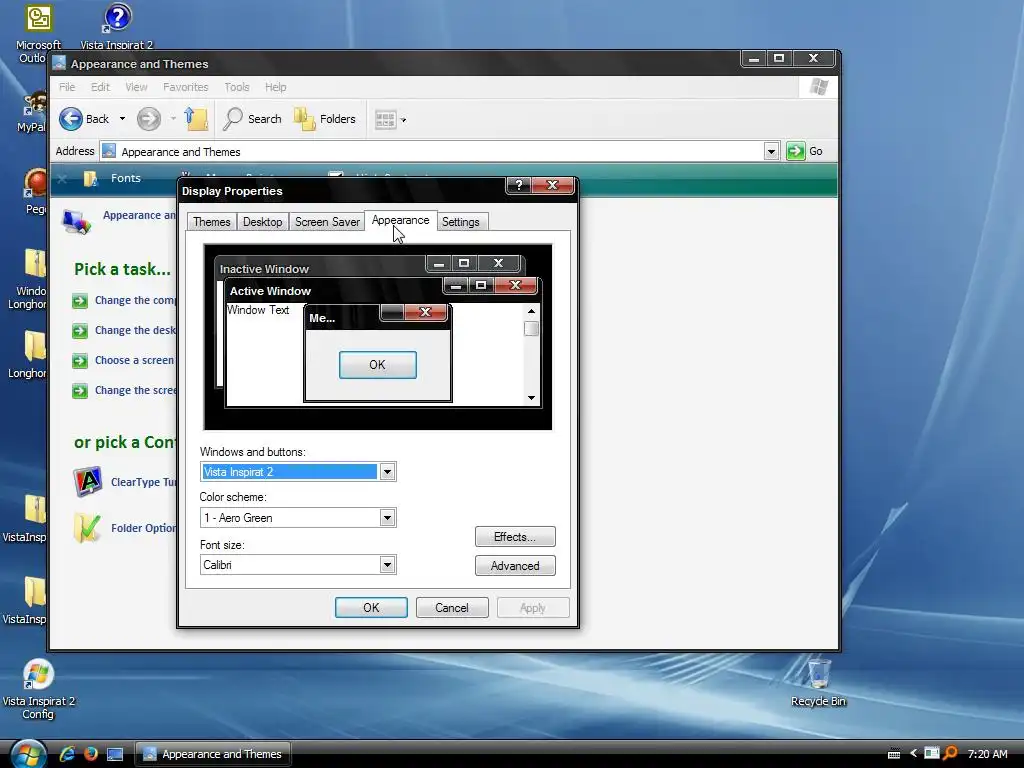Screen dimensions: 1024x768
Task: Open the View menu
Action: tap(136, 87)
